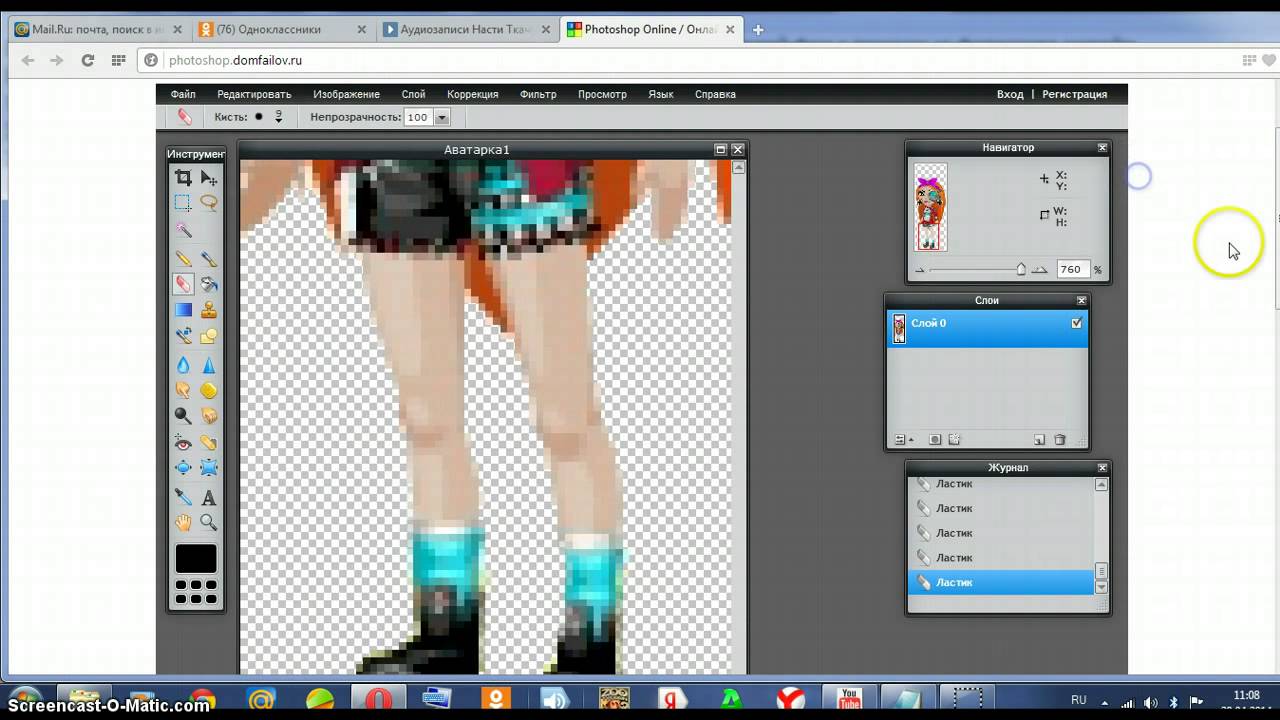Select the Type text tool
The width and height of the screenshot is (1280, 720).
pos(209,496)
